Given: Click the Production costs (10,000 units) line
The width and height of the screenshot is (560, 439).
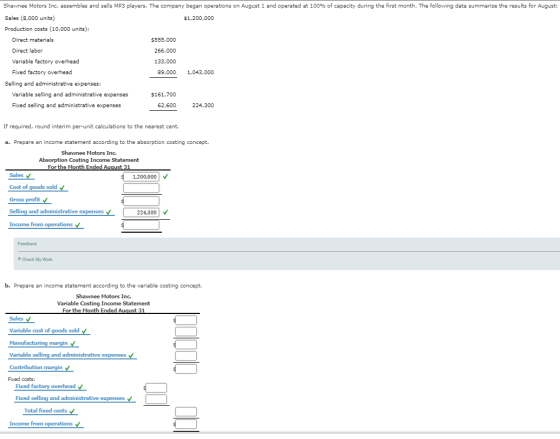Looking at the screenshot, I should point(47,29).
